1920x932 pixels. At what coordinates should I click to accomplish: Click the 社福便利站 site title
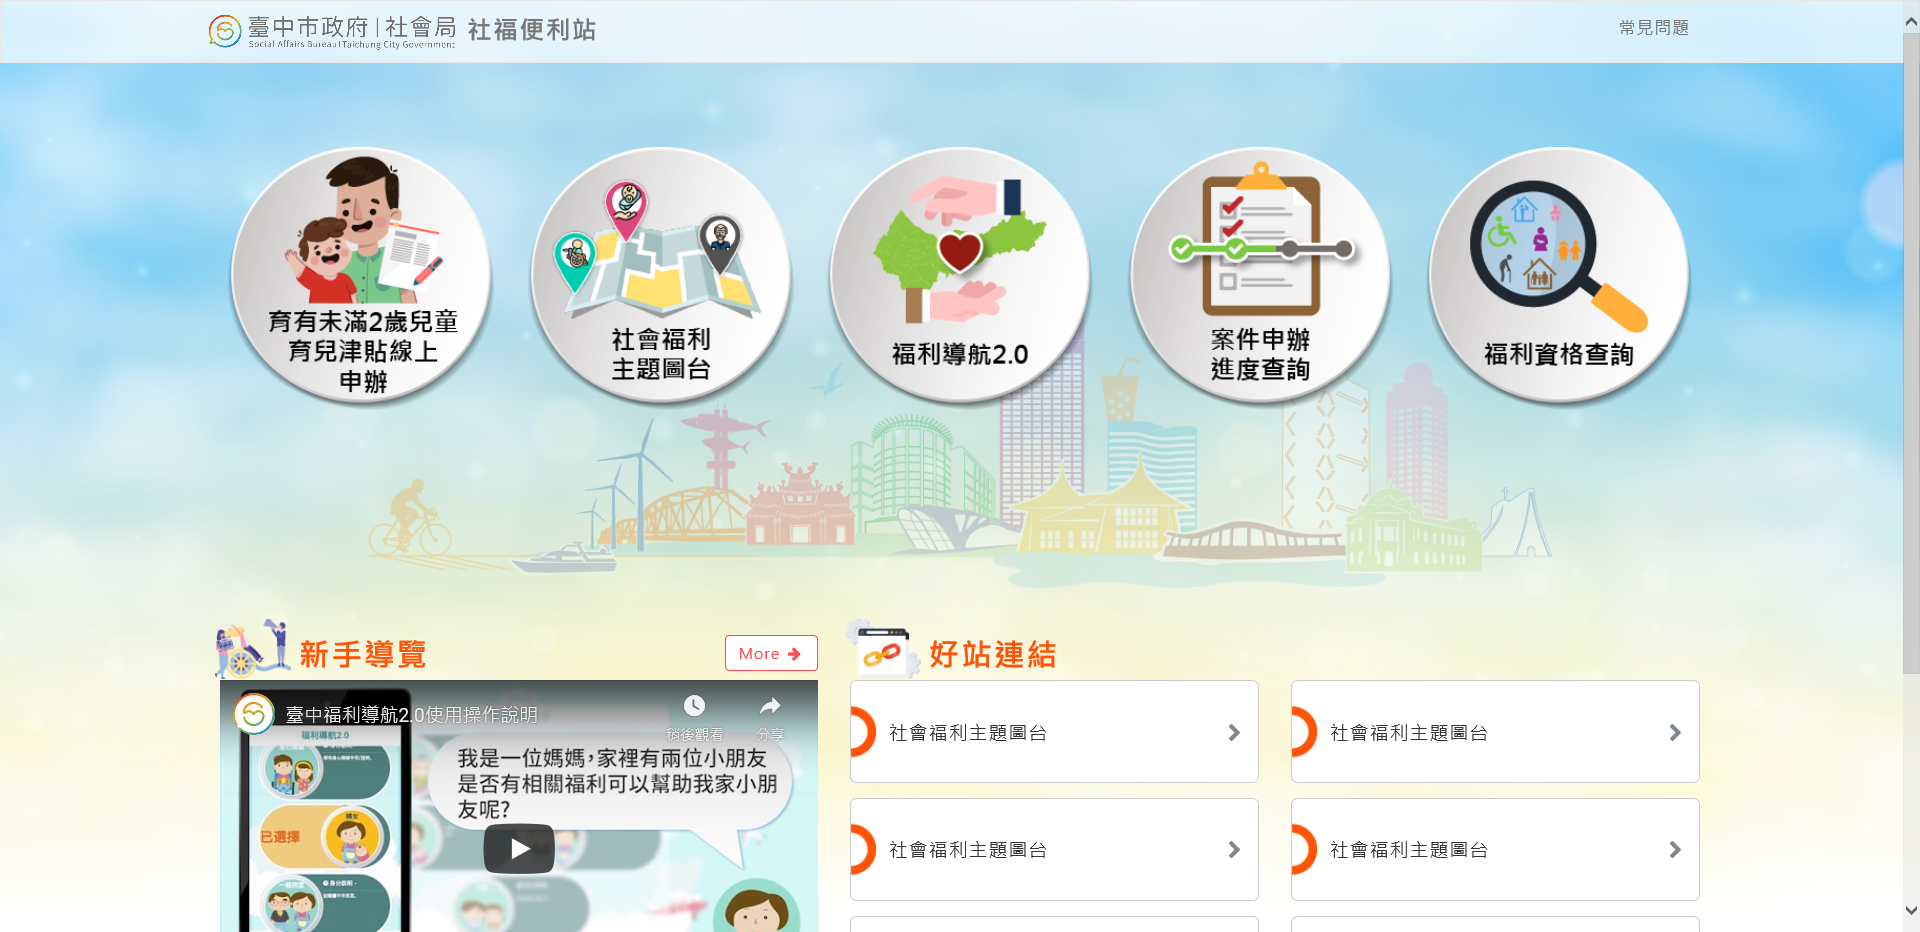[x=532, y=30]
